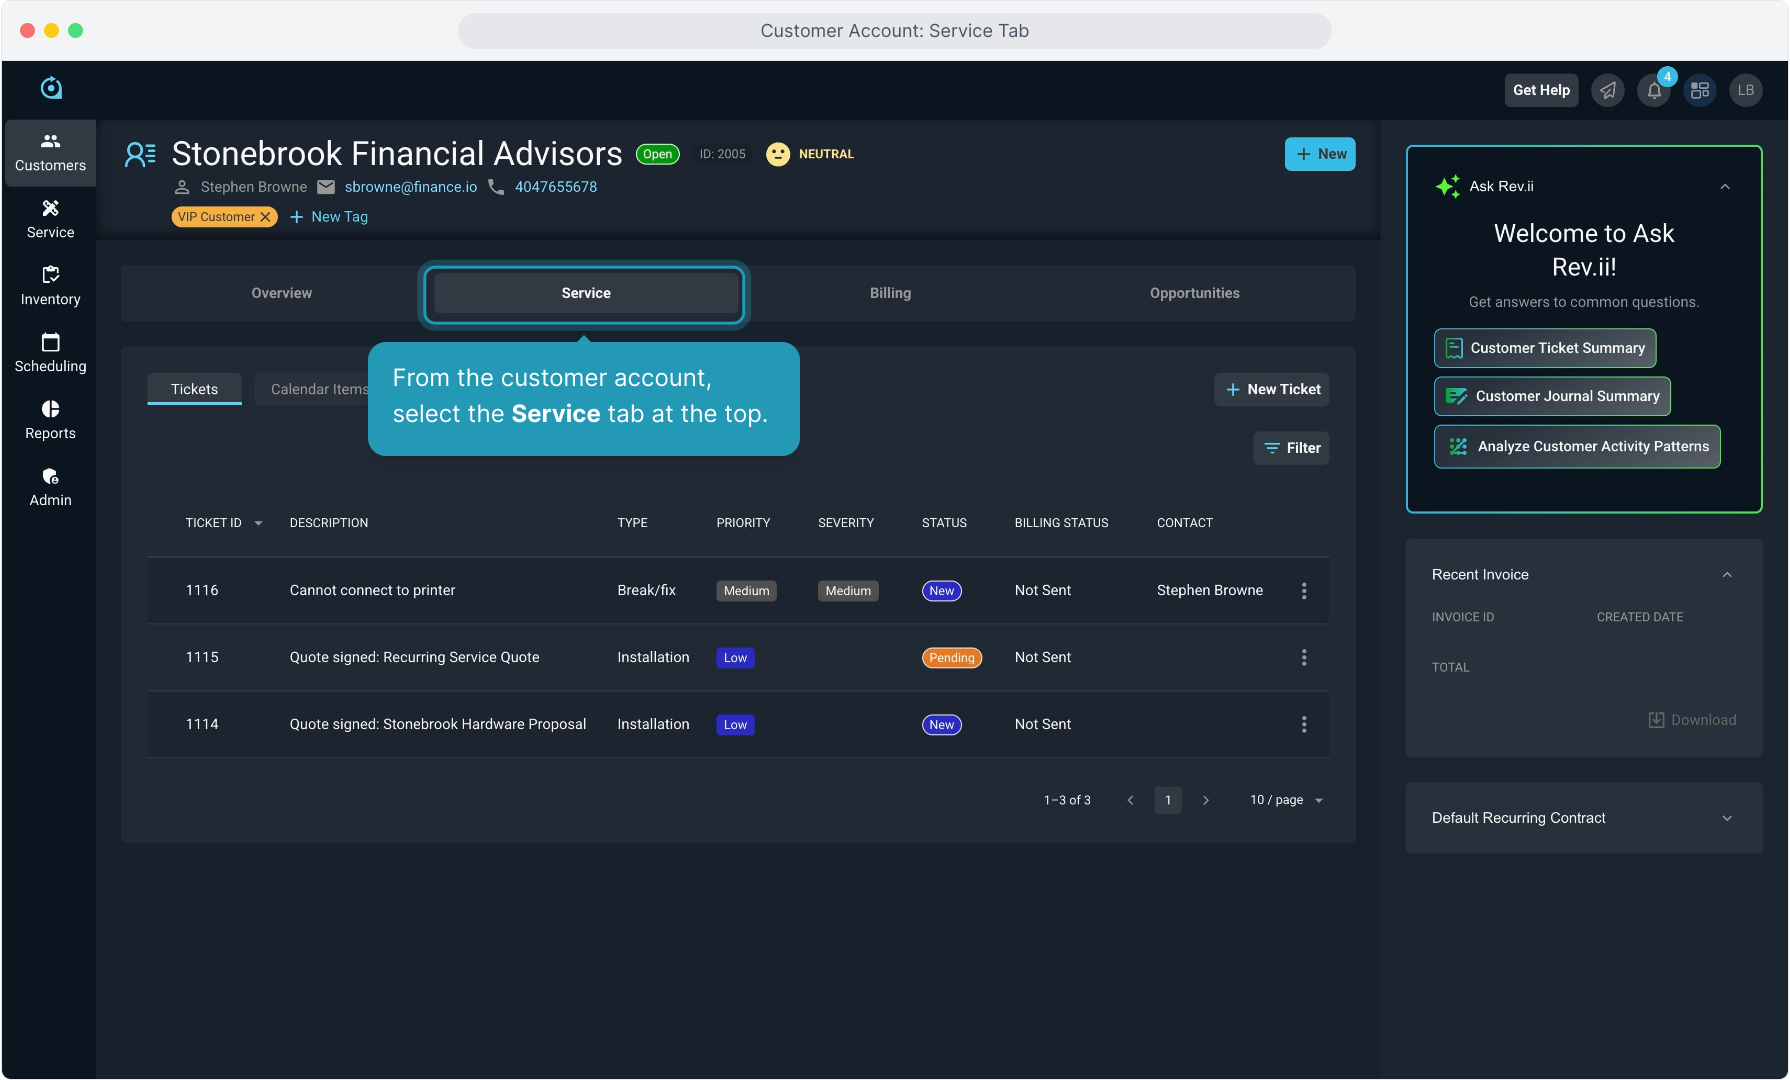Open Scheduling from the left sidebar

50,353
